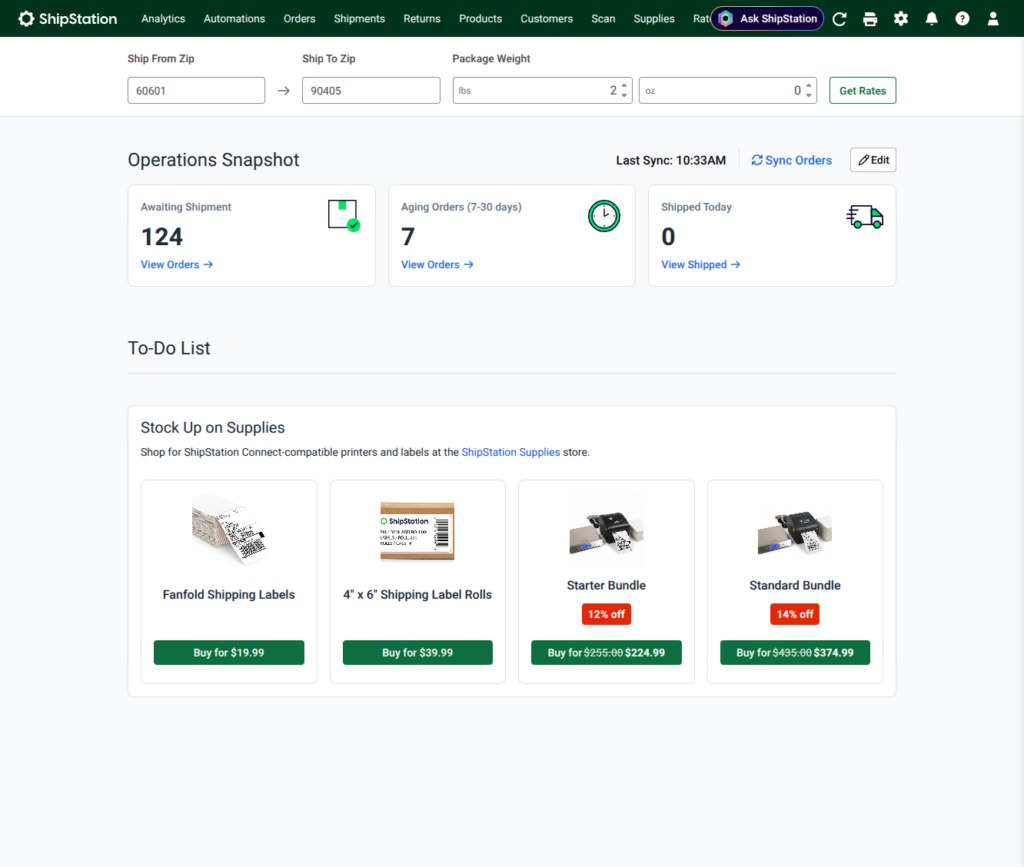Screen dimensions: 1024x867
Task: Click Sync Orders
Action: tap(792, 161)
